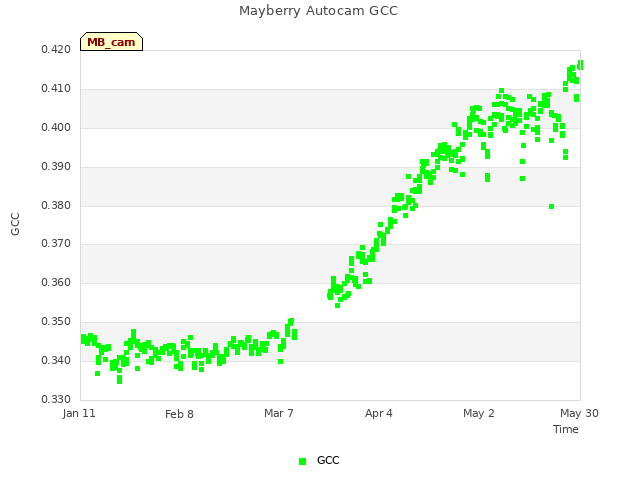This screenshot has height=480, width=640.
Task: Click the 0.390 y-axis value
Action: tap(56, 167)
